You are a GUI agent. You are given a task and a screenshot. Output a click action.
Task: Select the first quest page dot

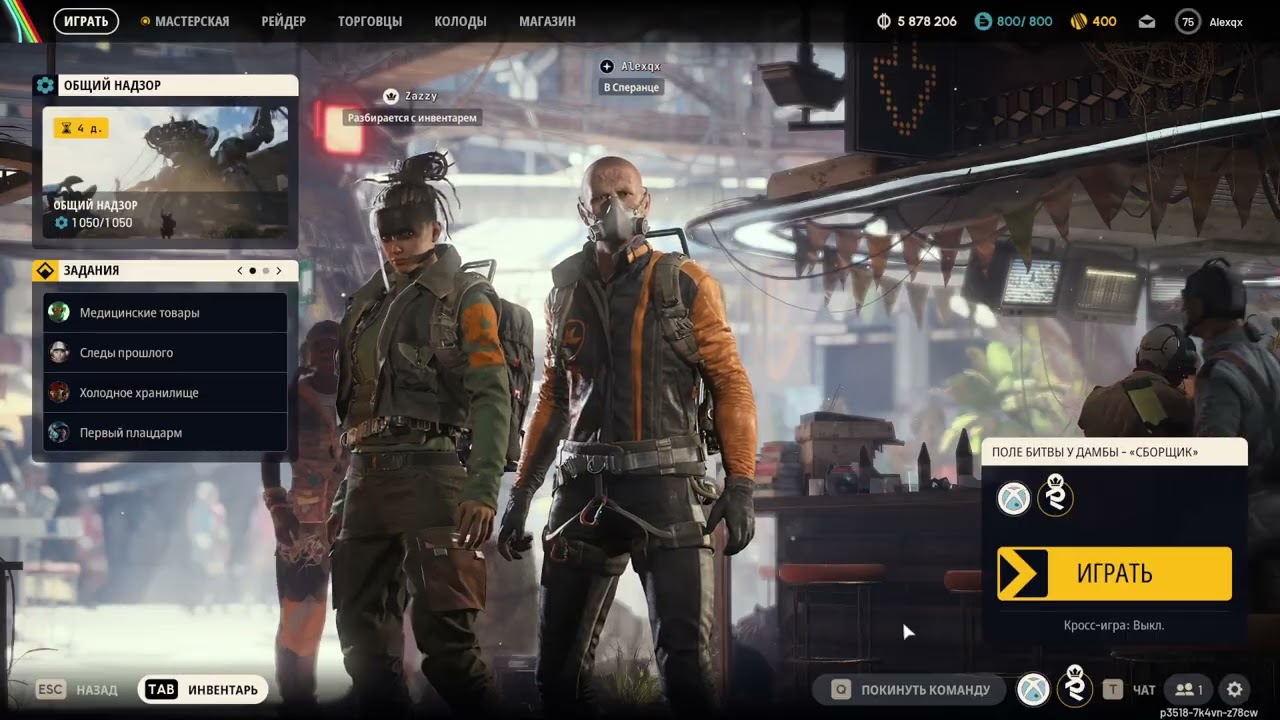252,270
